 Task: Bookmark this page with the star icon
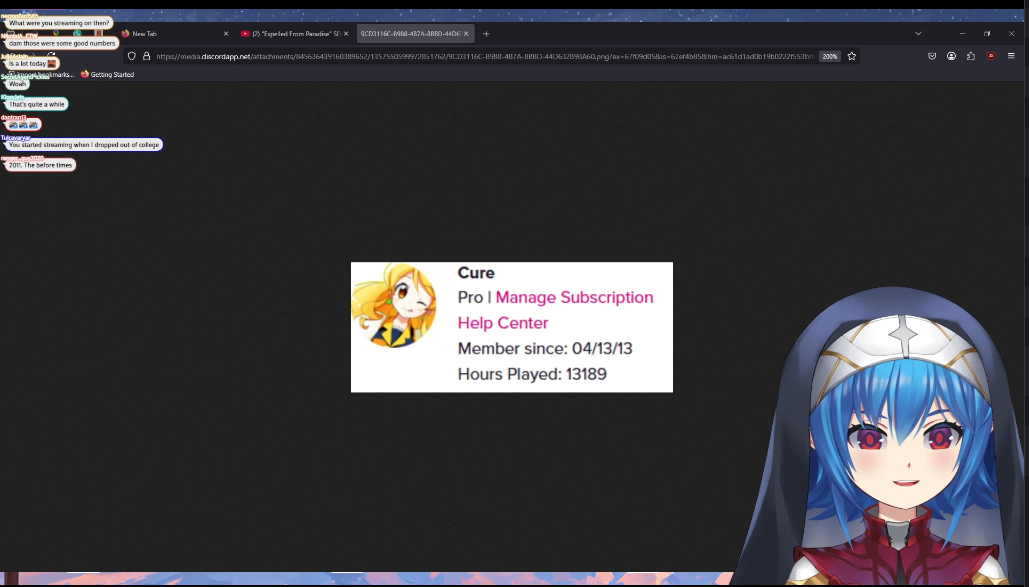click(x=852, y=56)
